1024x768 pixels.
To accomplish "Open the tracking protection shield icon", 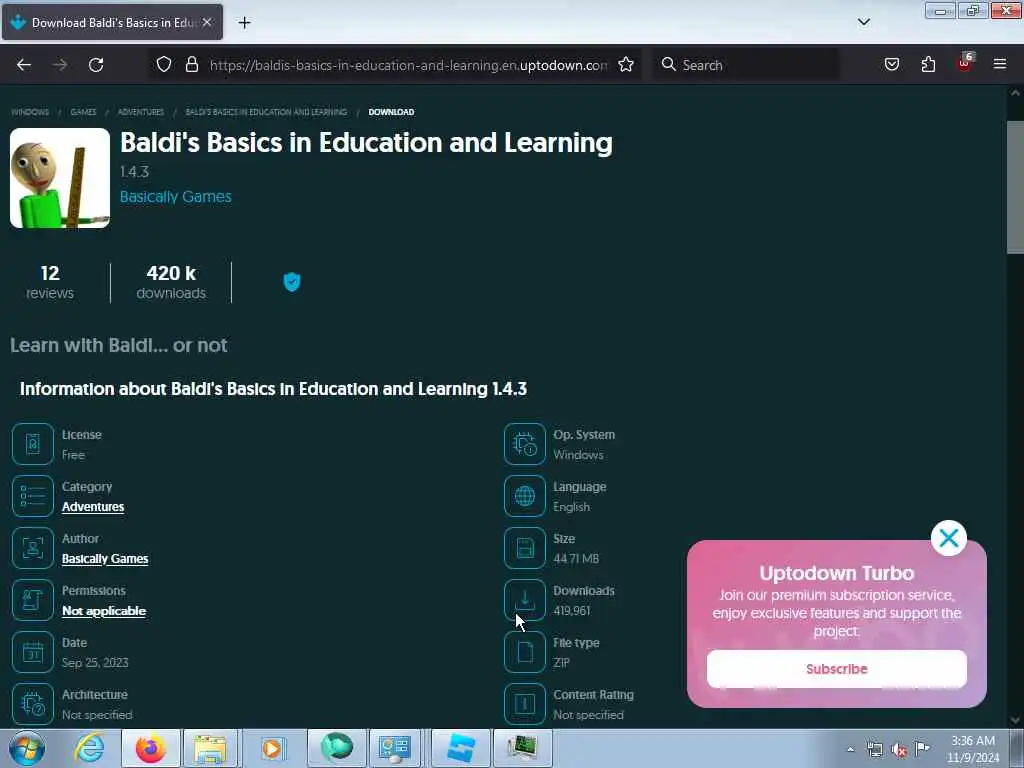I will tap(164, 64).
